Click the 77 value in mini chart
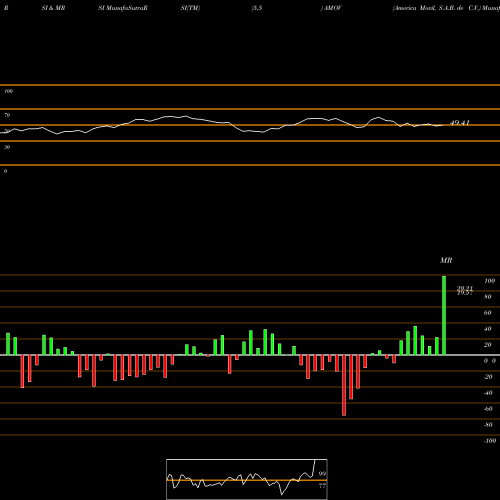The height and width of the screenshot is (500, 500). 322,486
